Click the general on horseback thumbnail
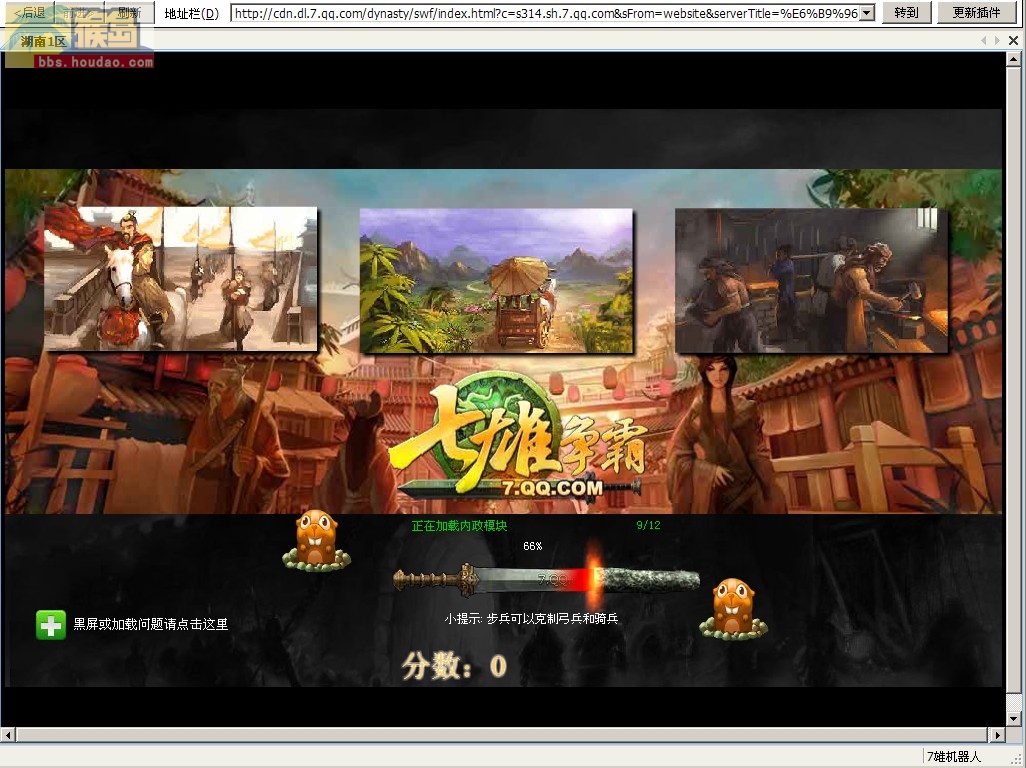This screenshot has height=768, width=1026. tap(181, 279)
